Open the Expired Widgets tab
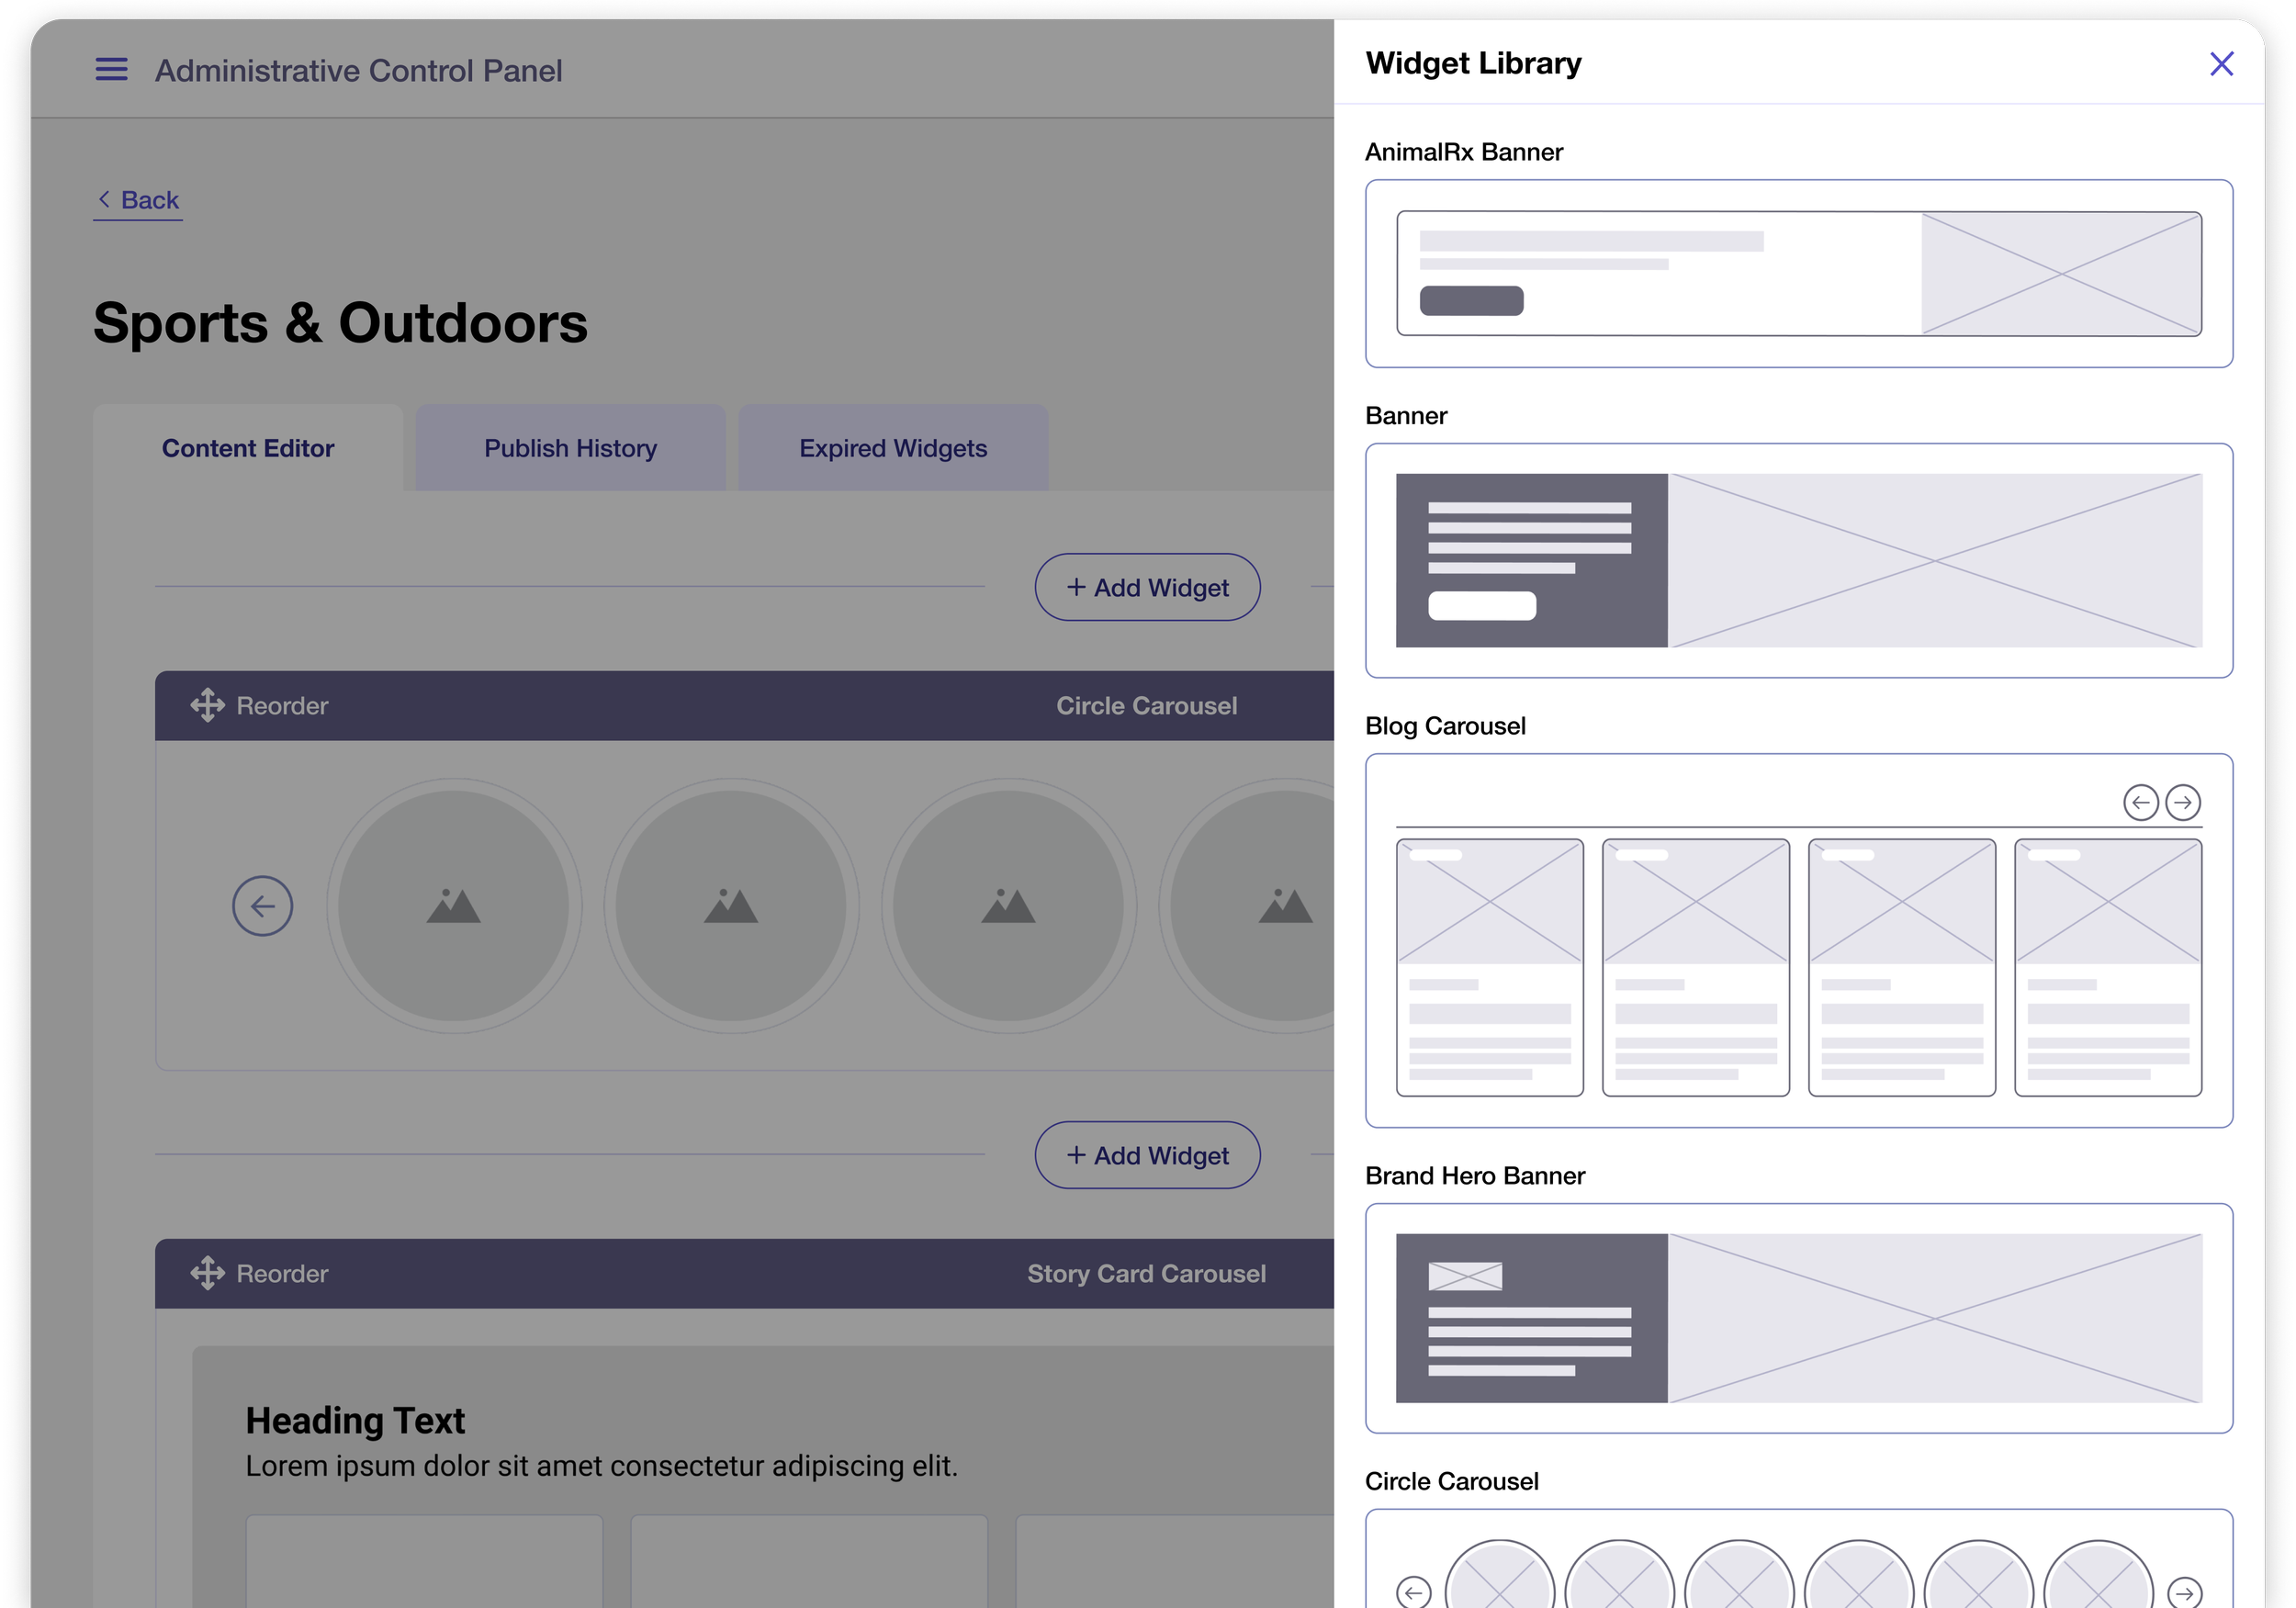The image size is (2296, 1608). click(x=892, y=448)
